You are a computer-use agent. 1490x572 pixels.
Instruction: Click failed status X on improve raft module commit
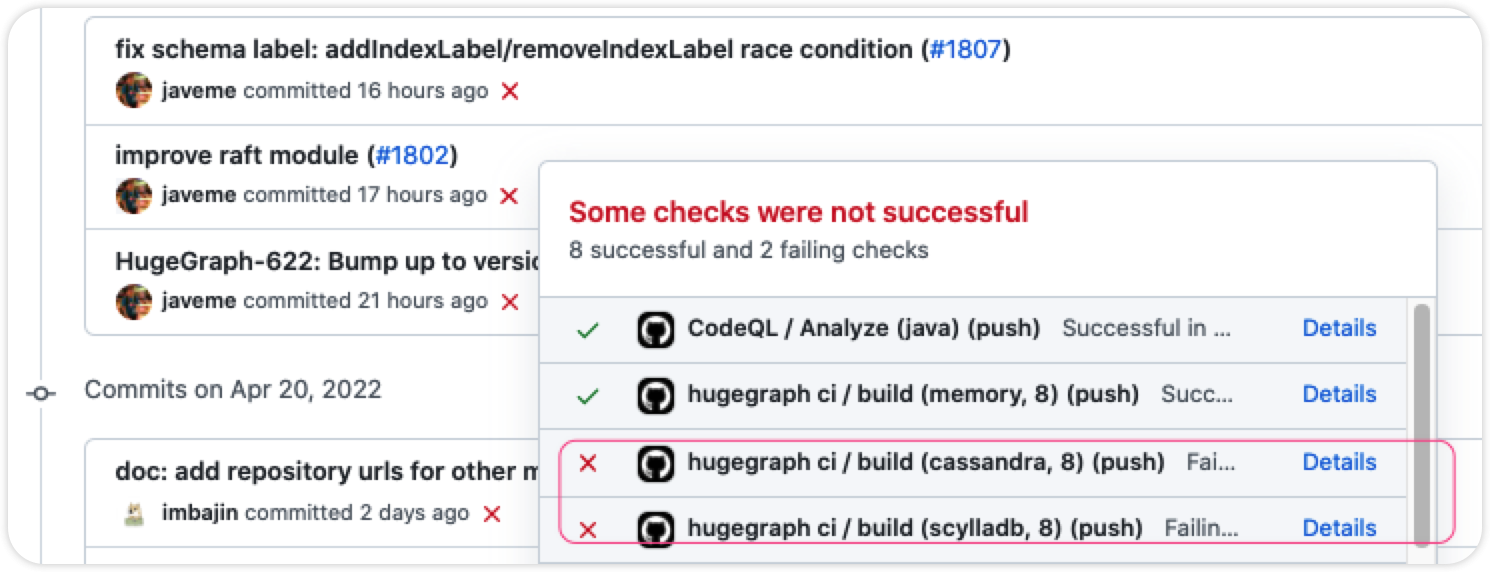pos(509,196)
